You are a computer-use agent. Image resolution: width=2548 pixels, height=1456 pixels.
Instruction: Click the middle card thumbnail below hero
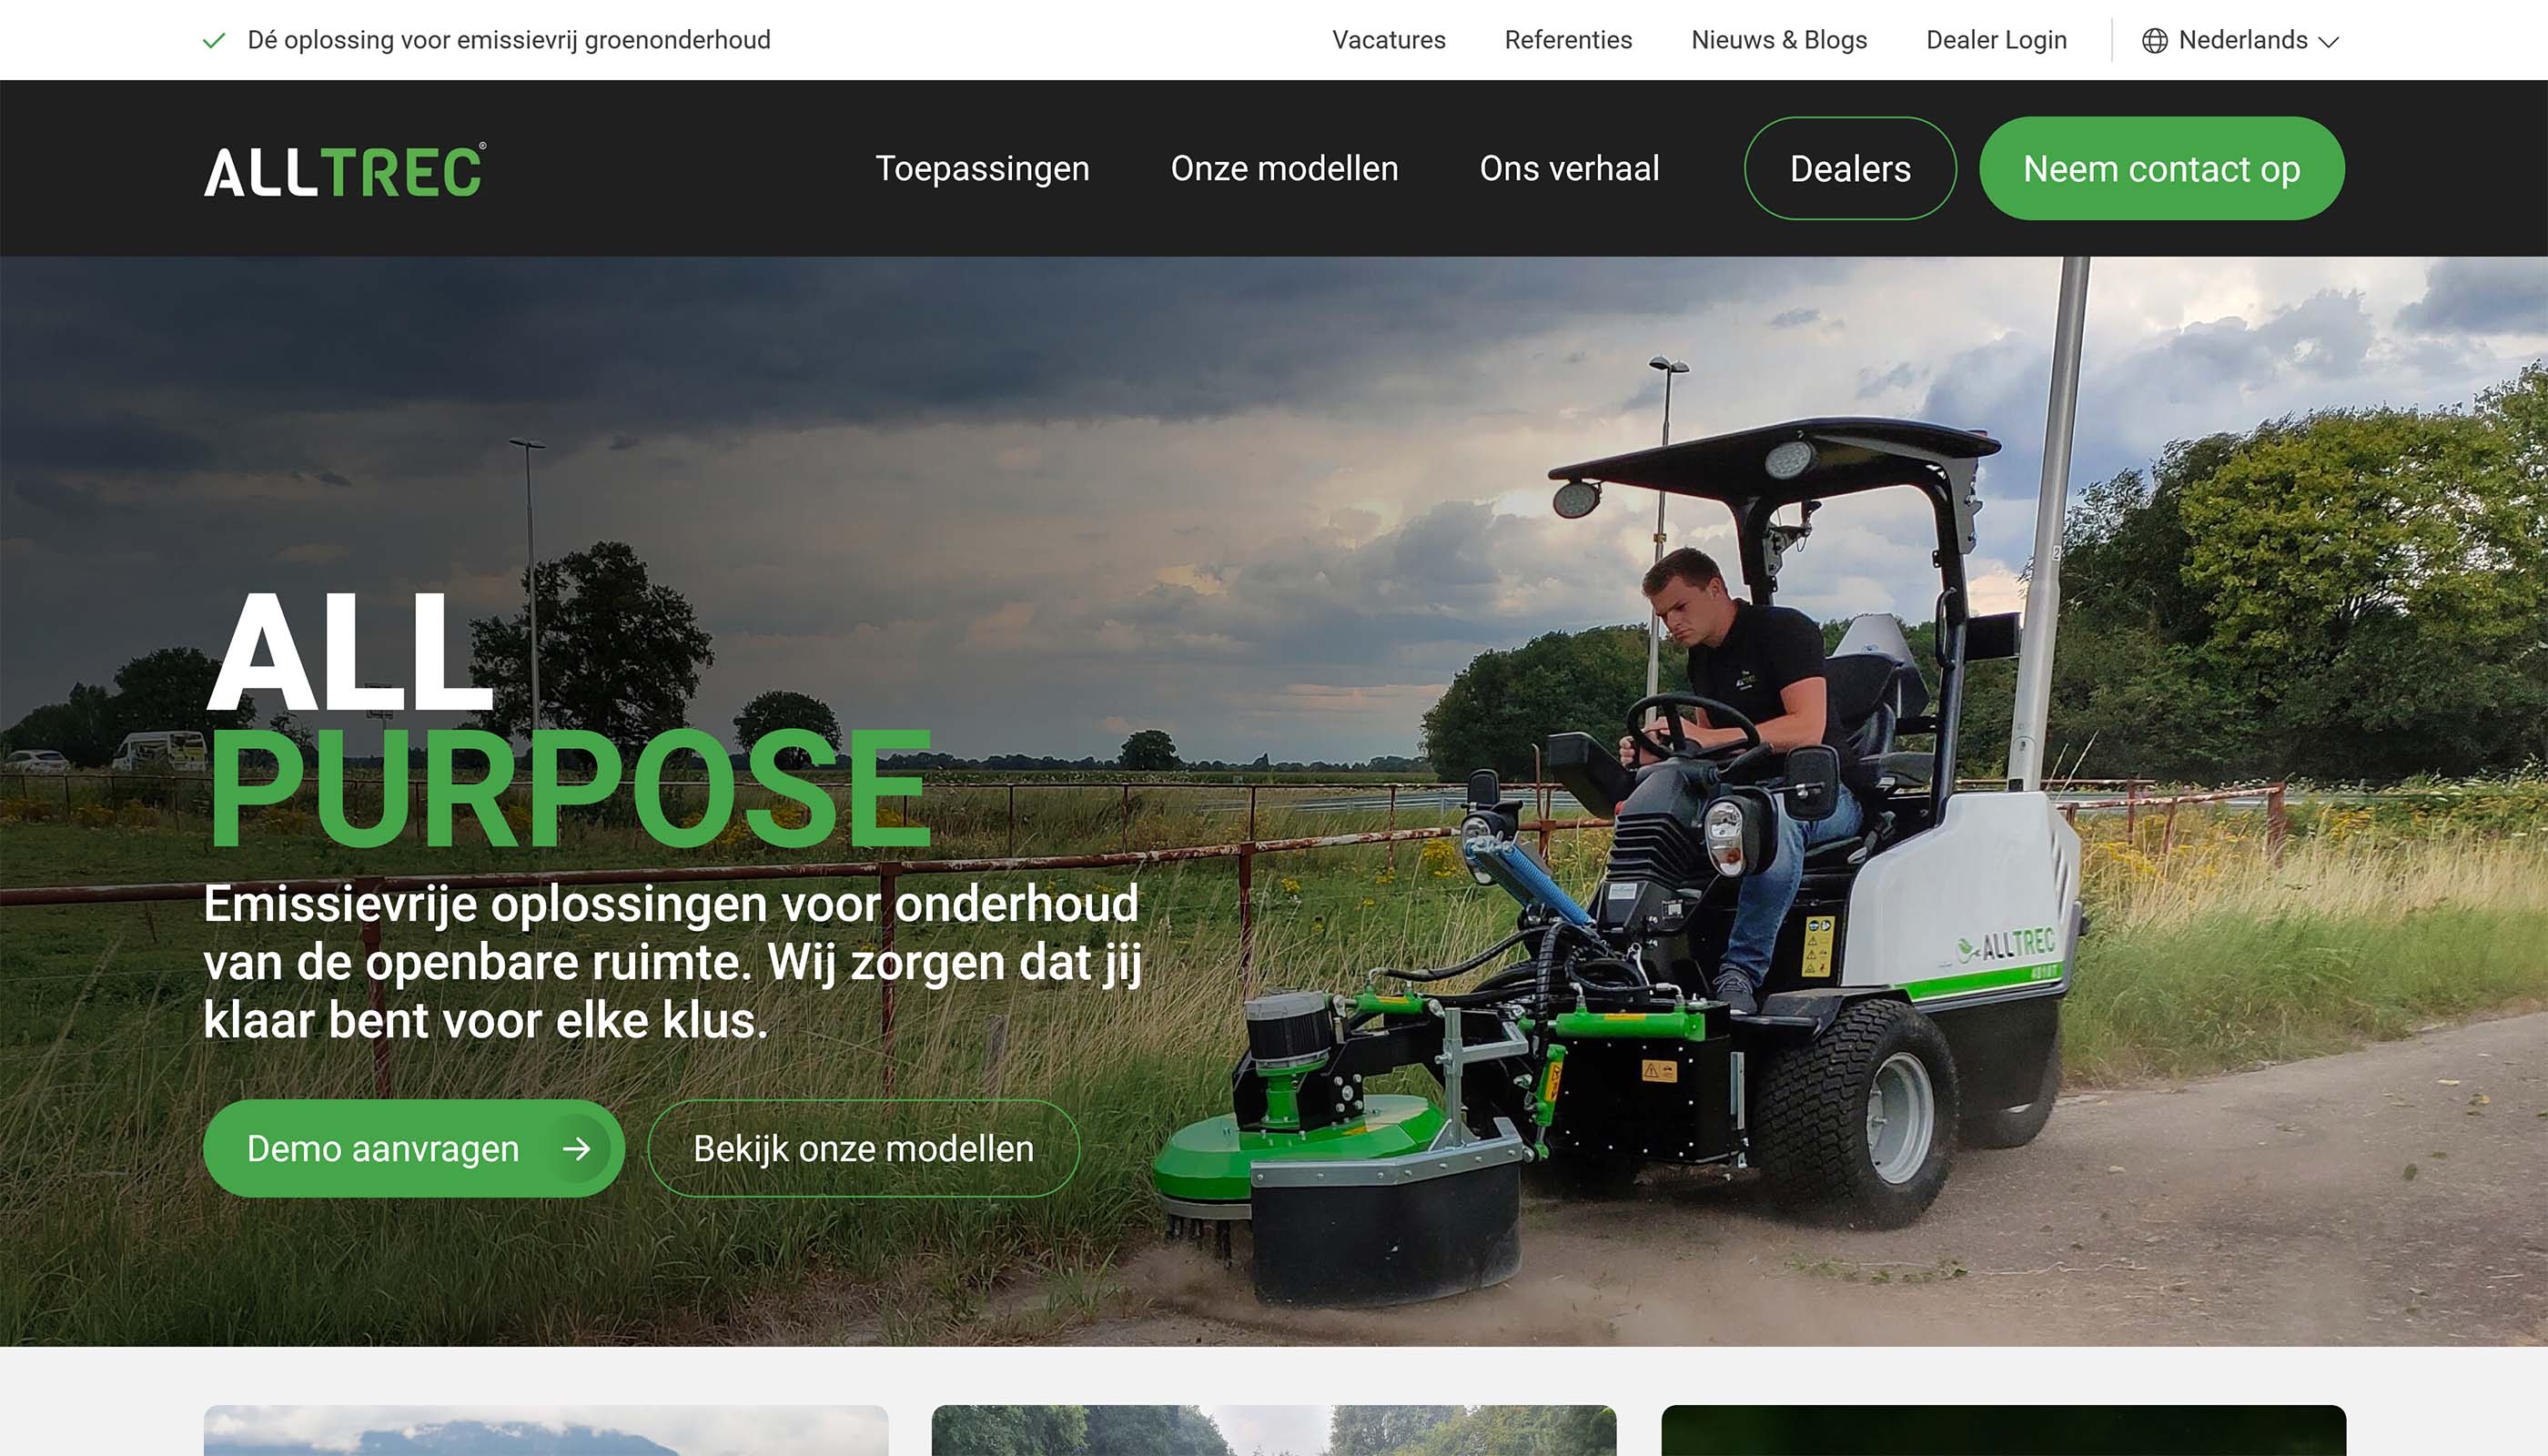[1273, 1431]
